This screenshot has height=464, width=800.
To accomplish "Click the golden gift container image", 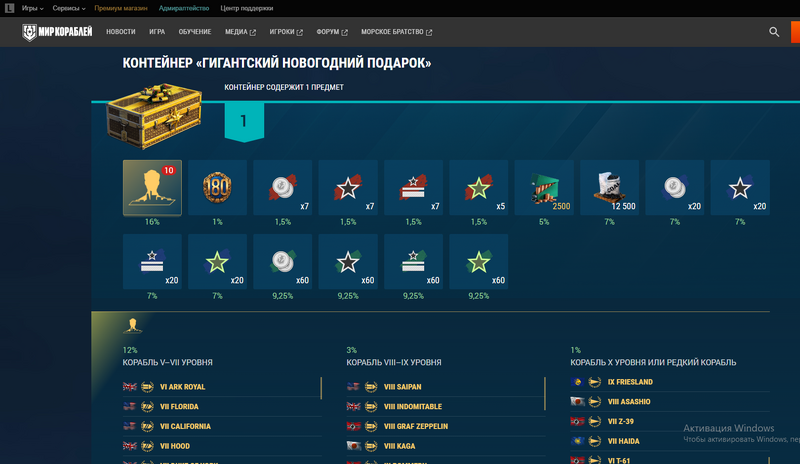I will [154, 115].
